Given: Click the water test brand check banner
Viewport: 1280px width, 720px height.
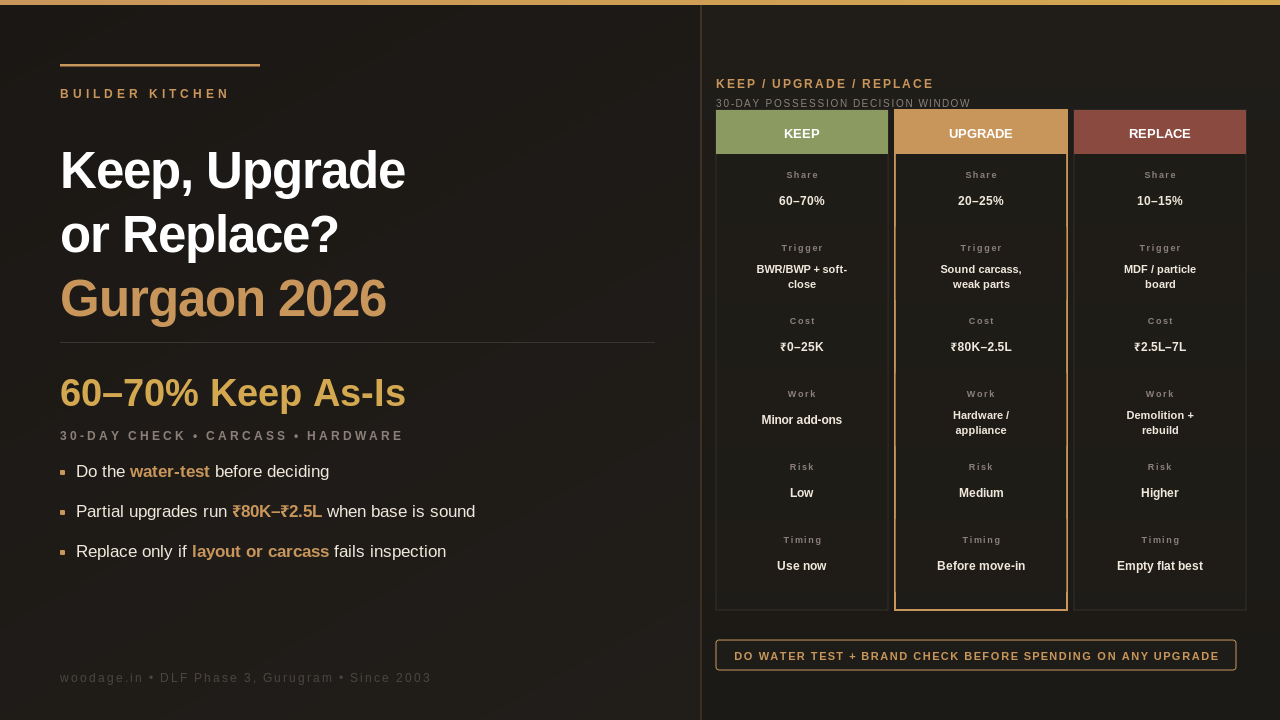Looking at the screenshot, I should 976,655.
